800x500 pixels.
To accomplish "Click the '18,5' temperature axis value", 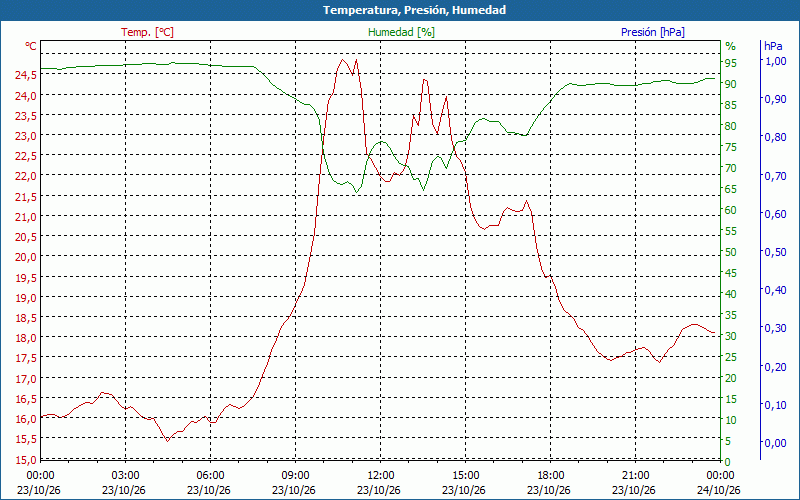I will click(26, 318).
